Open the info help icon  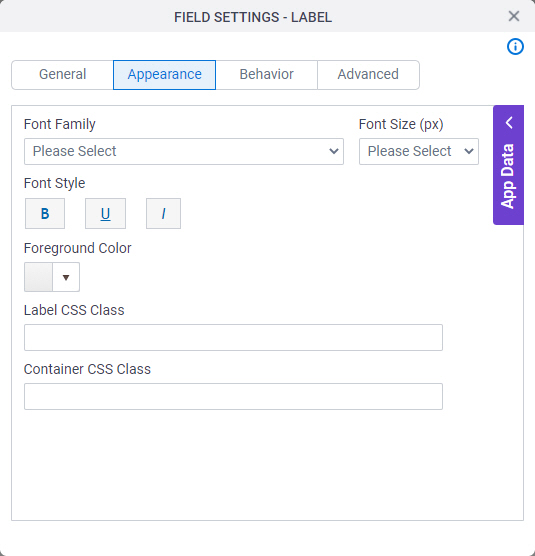515,46
